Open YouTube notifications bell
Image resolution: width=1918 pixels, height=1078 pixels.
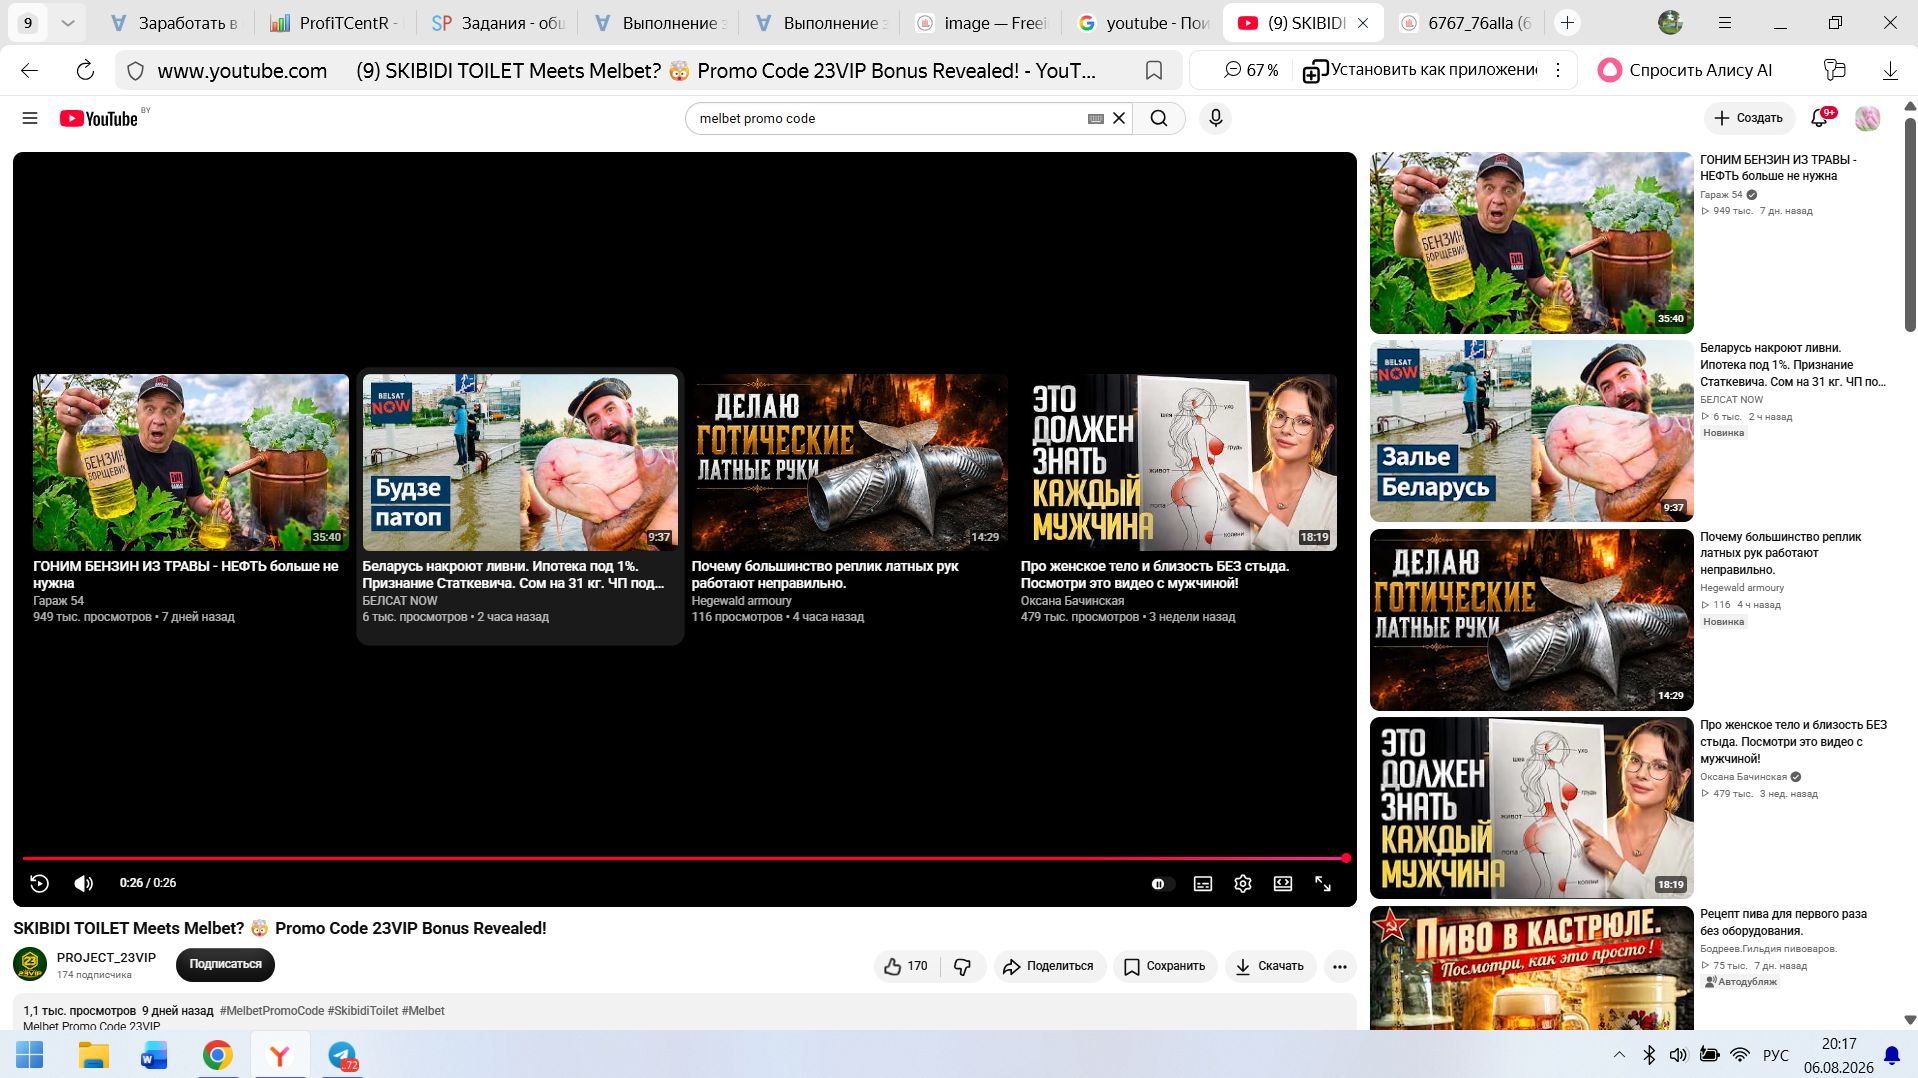pos(1820,118)
